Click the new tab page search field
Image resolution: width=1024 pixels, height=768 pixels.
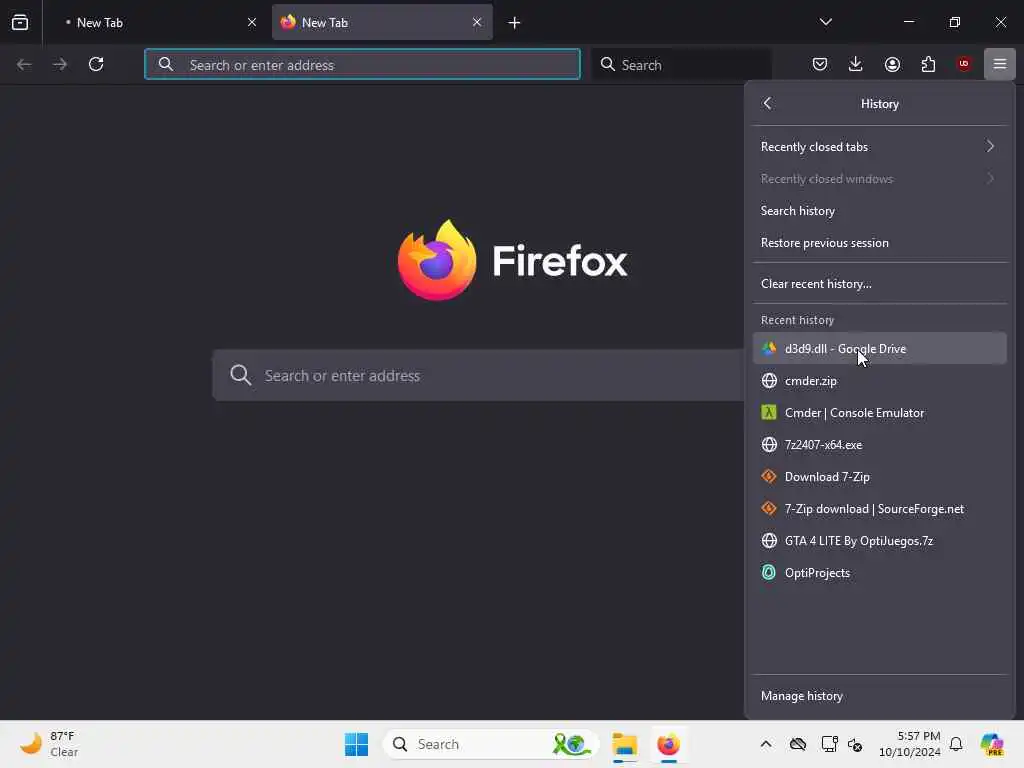point(478,376)
